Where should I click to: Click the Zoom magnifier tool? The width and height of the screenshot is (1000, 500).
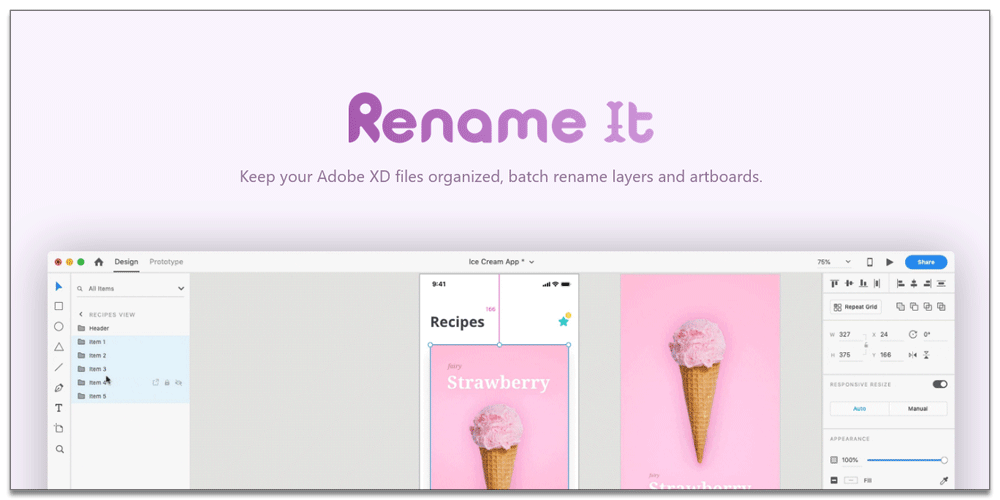click(x=59, y=449)
